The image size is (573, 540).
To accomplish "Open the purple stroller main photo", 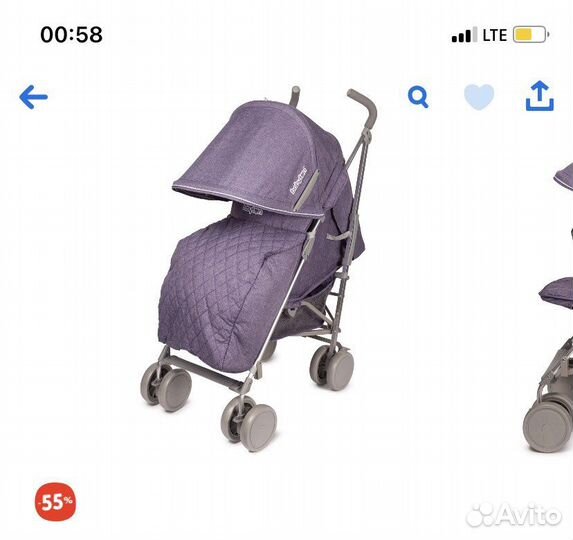I will click(x=259, y=269).
